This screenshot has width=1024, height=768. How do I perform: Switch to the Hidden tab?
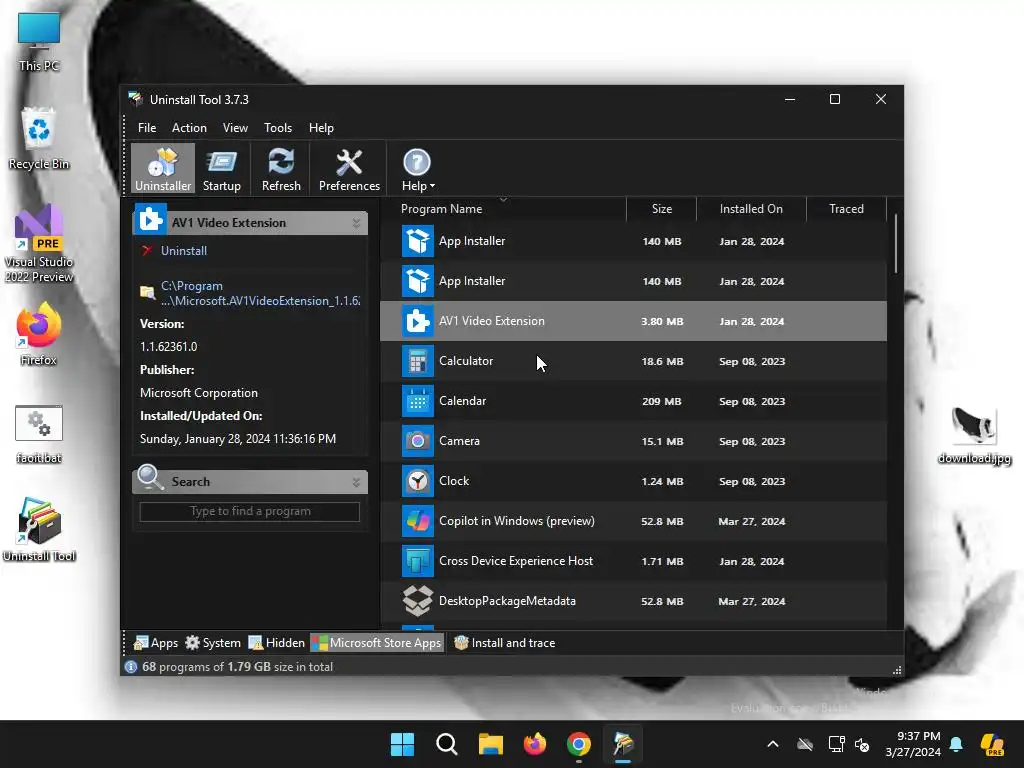coord(276,643)
